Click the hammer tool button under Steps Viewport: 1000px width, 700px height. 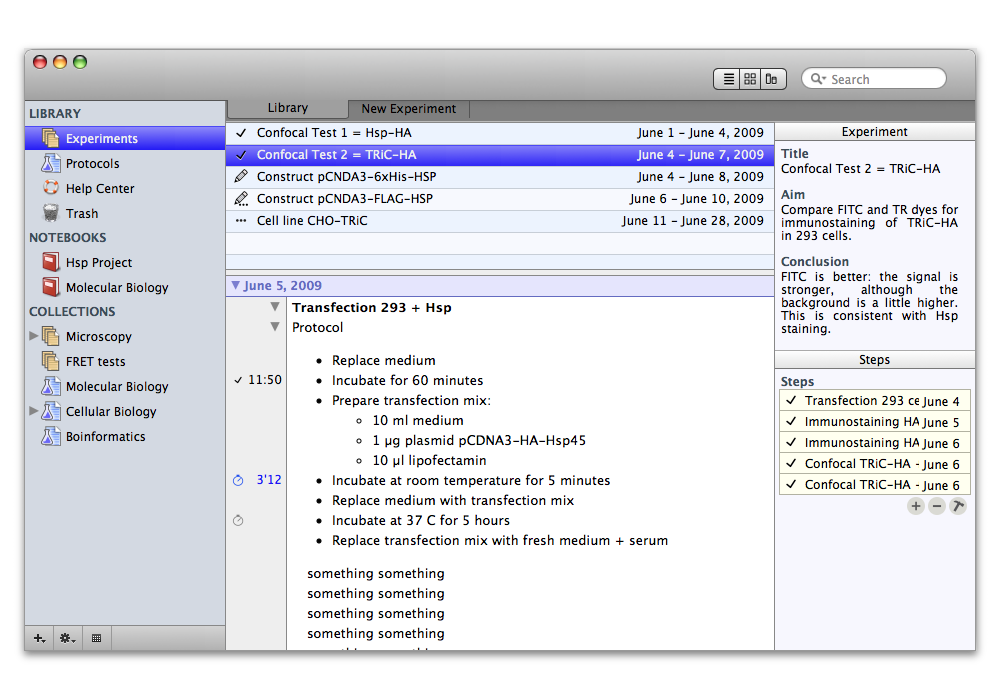tap(957, 506)
